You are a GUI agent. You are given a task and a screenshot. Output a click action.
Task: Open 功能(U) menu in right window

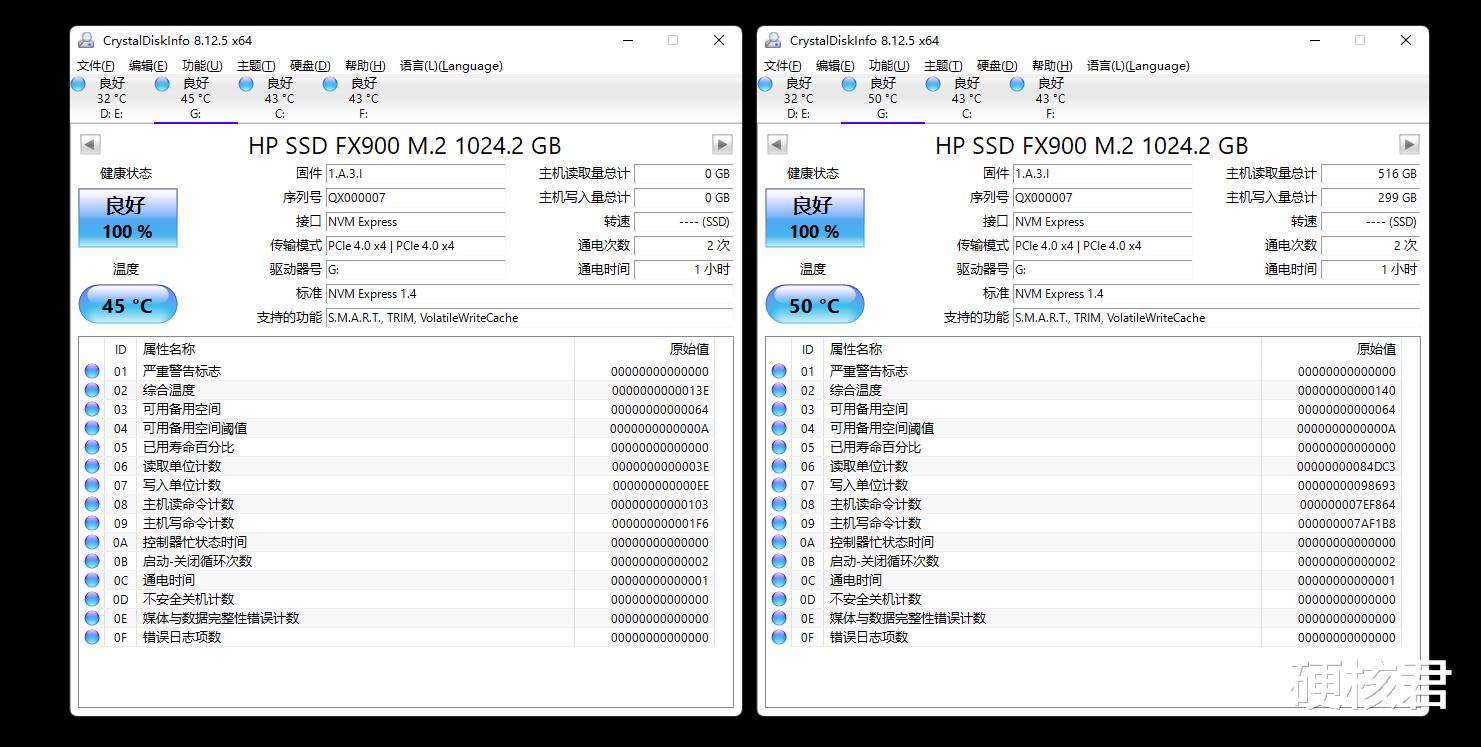[x=889, y=66]
